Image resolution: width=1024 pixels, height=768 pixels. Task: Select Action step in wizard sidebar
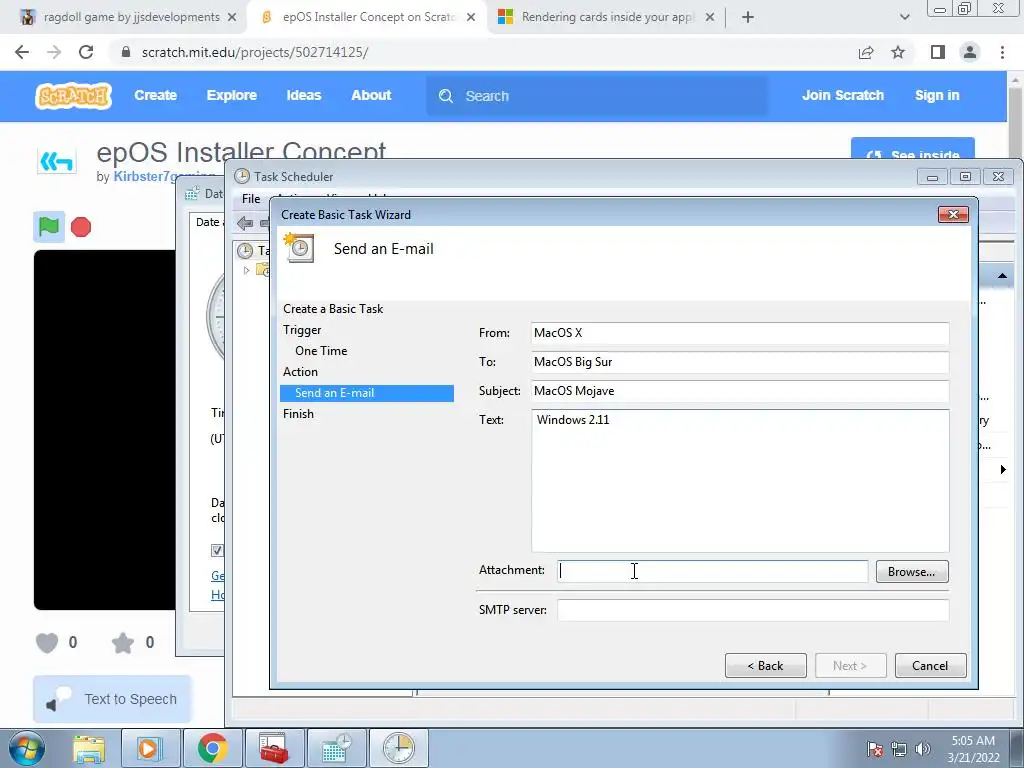click(x=300, y=372)
